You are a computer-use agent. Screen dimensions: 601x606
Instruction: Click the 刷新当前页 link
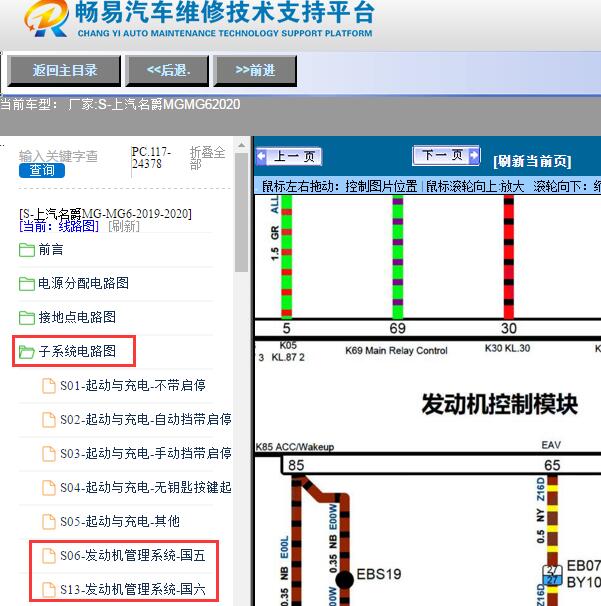coord(532,161)
